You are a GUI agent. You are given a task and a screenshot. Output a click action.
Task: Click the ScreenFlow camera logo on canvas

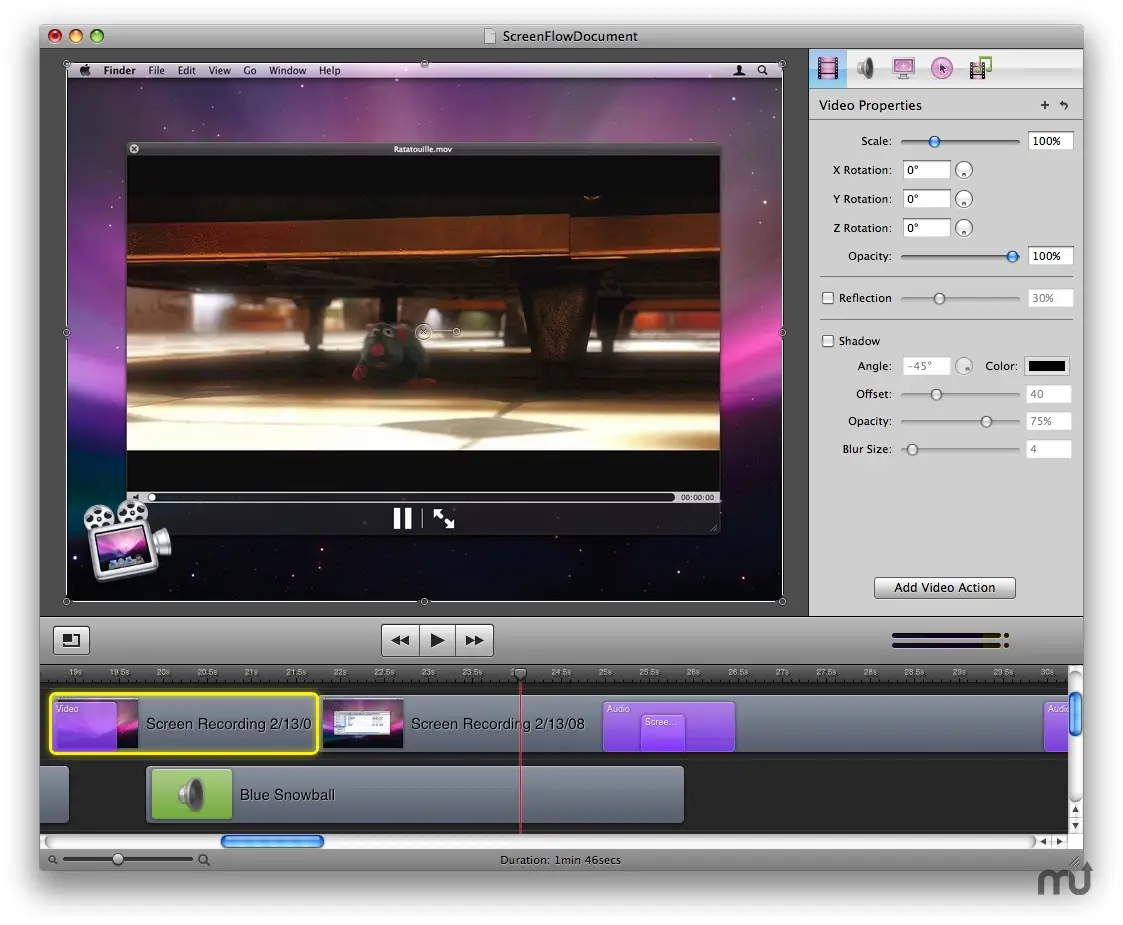tap(127, 541)
